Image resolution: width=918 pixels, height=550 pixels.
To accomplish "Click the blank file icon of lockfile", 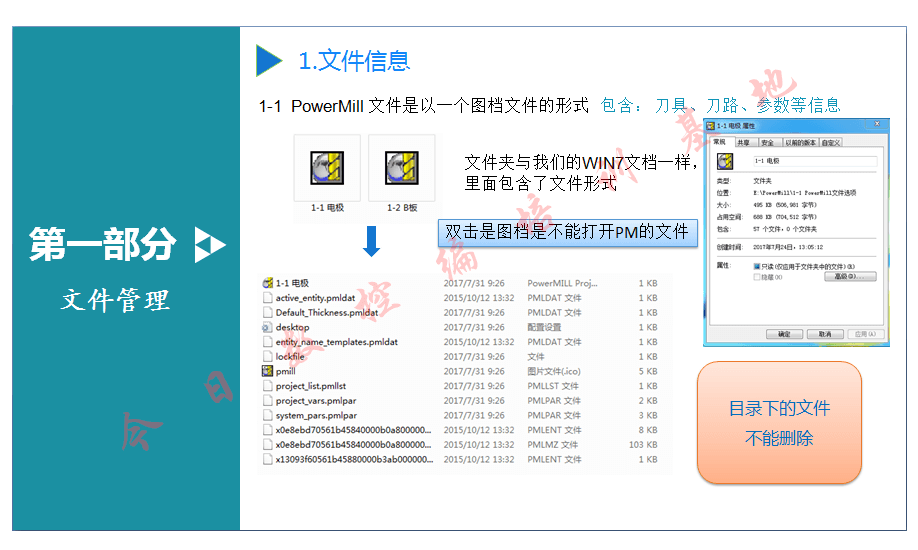I will (268, 356).
